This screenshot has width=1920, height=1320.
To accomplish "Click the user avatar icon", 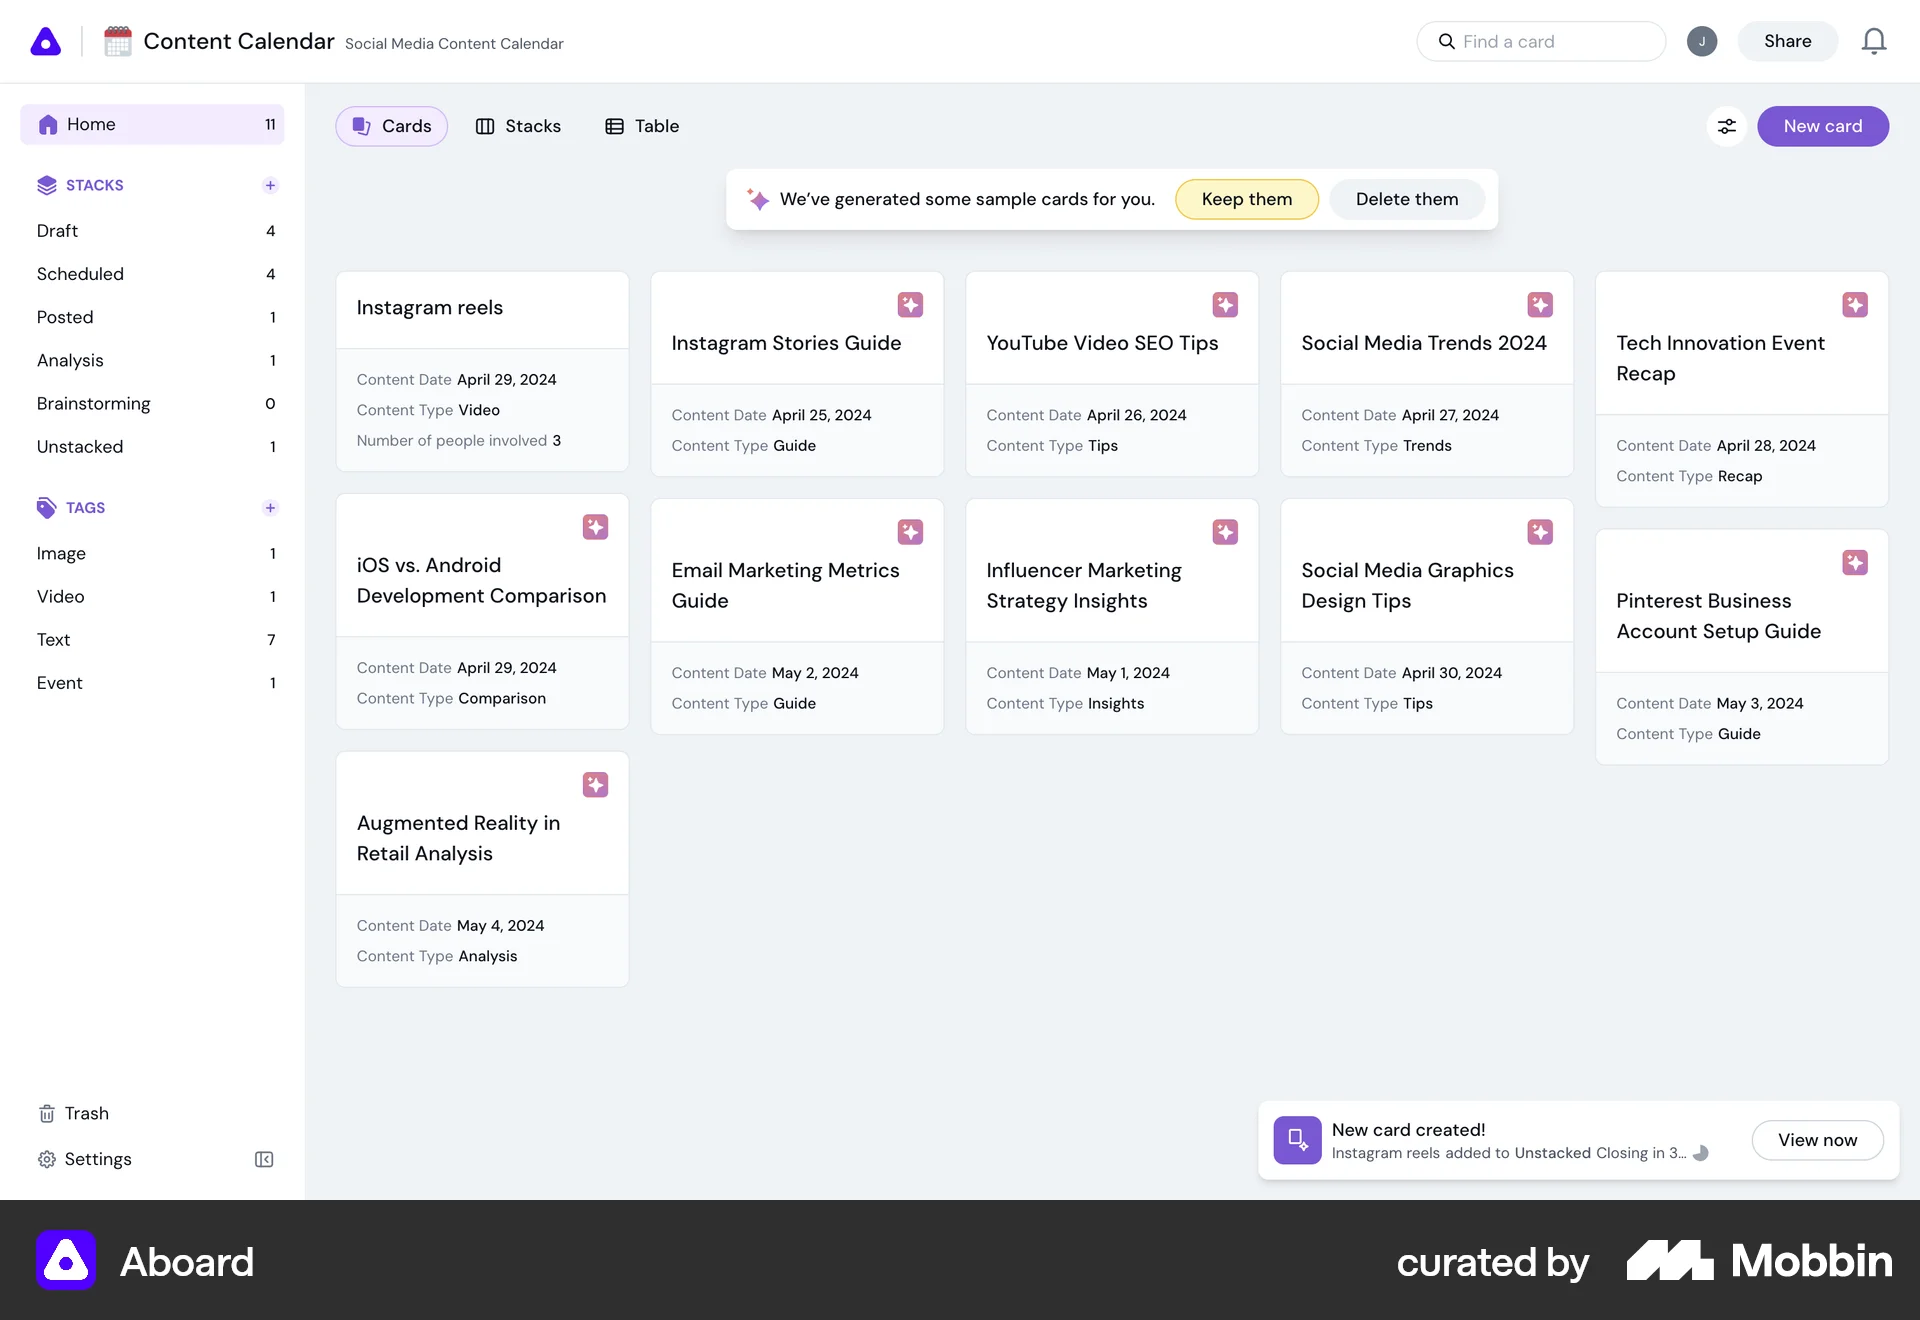I will pos(1701,41).
